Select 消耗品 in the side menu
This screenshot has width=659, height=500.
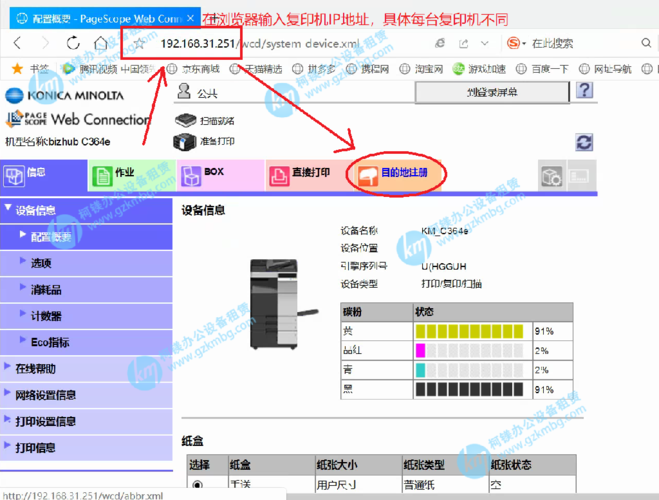point(86,289)
